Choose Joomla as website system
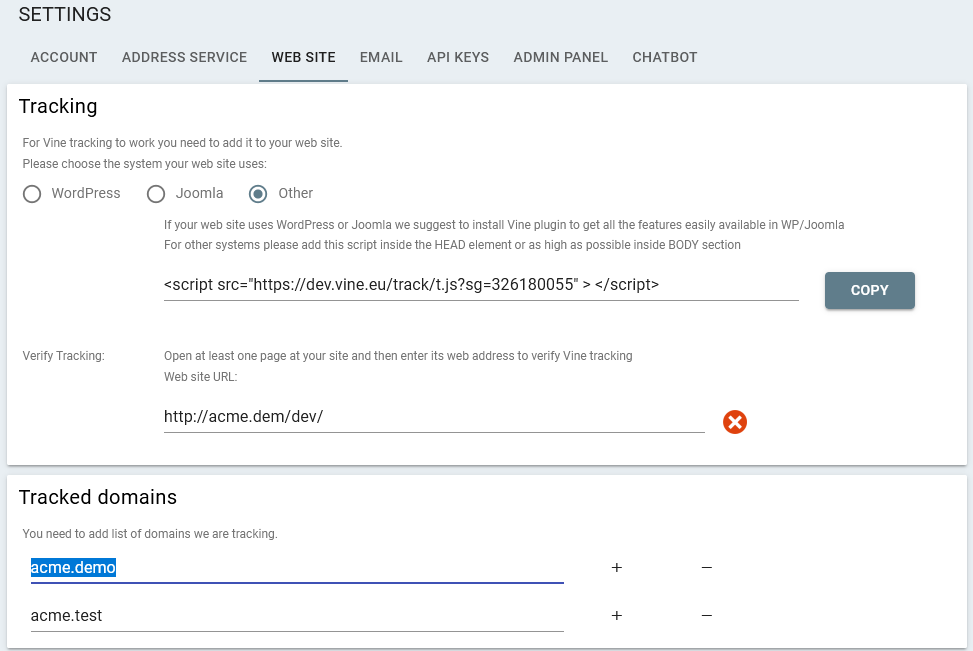The width and height of the screenshot is (973, 651). [156, 193]
